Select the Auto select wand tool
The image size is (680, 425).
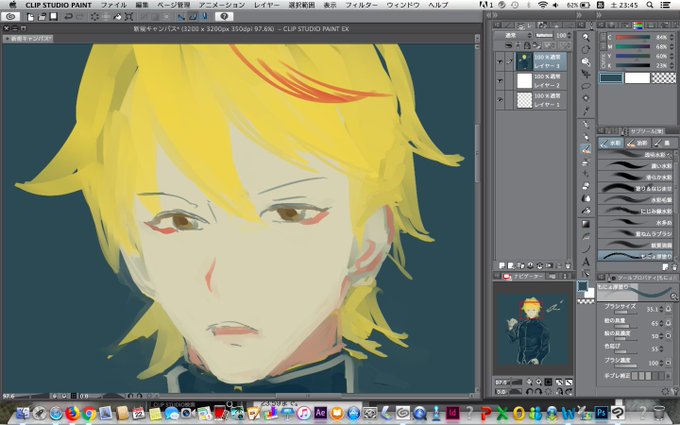[x=586, y=98]
